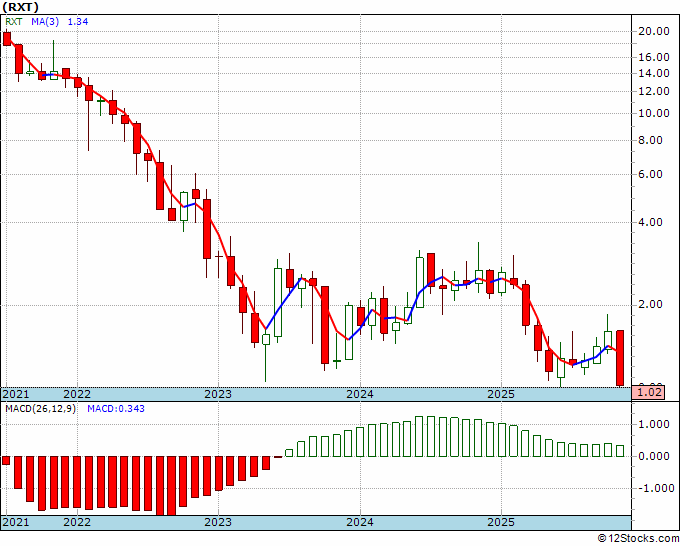Click 2022 on the price chart time axis
The width and height of the screenshot is (680, 546).
[x=77, y=394]
